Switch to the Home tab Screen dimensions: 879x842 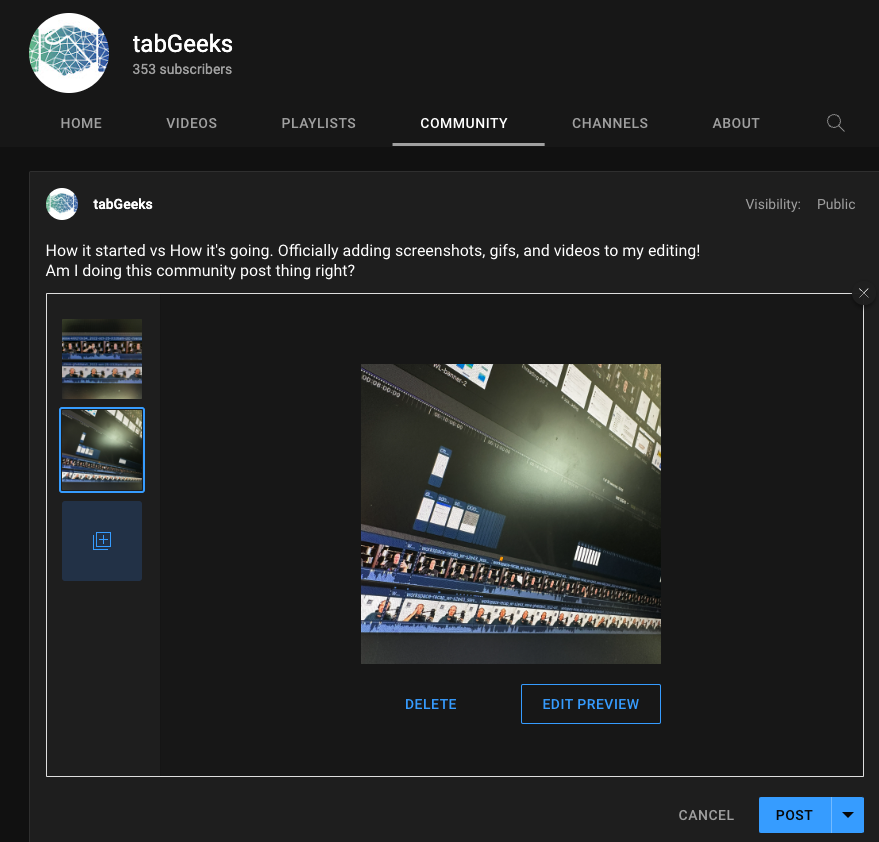point(81,123)
